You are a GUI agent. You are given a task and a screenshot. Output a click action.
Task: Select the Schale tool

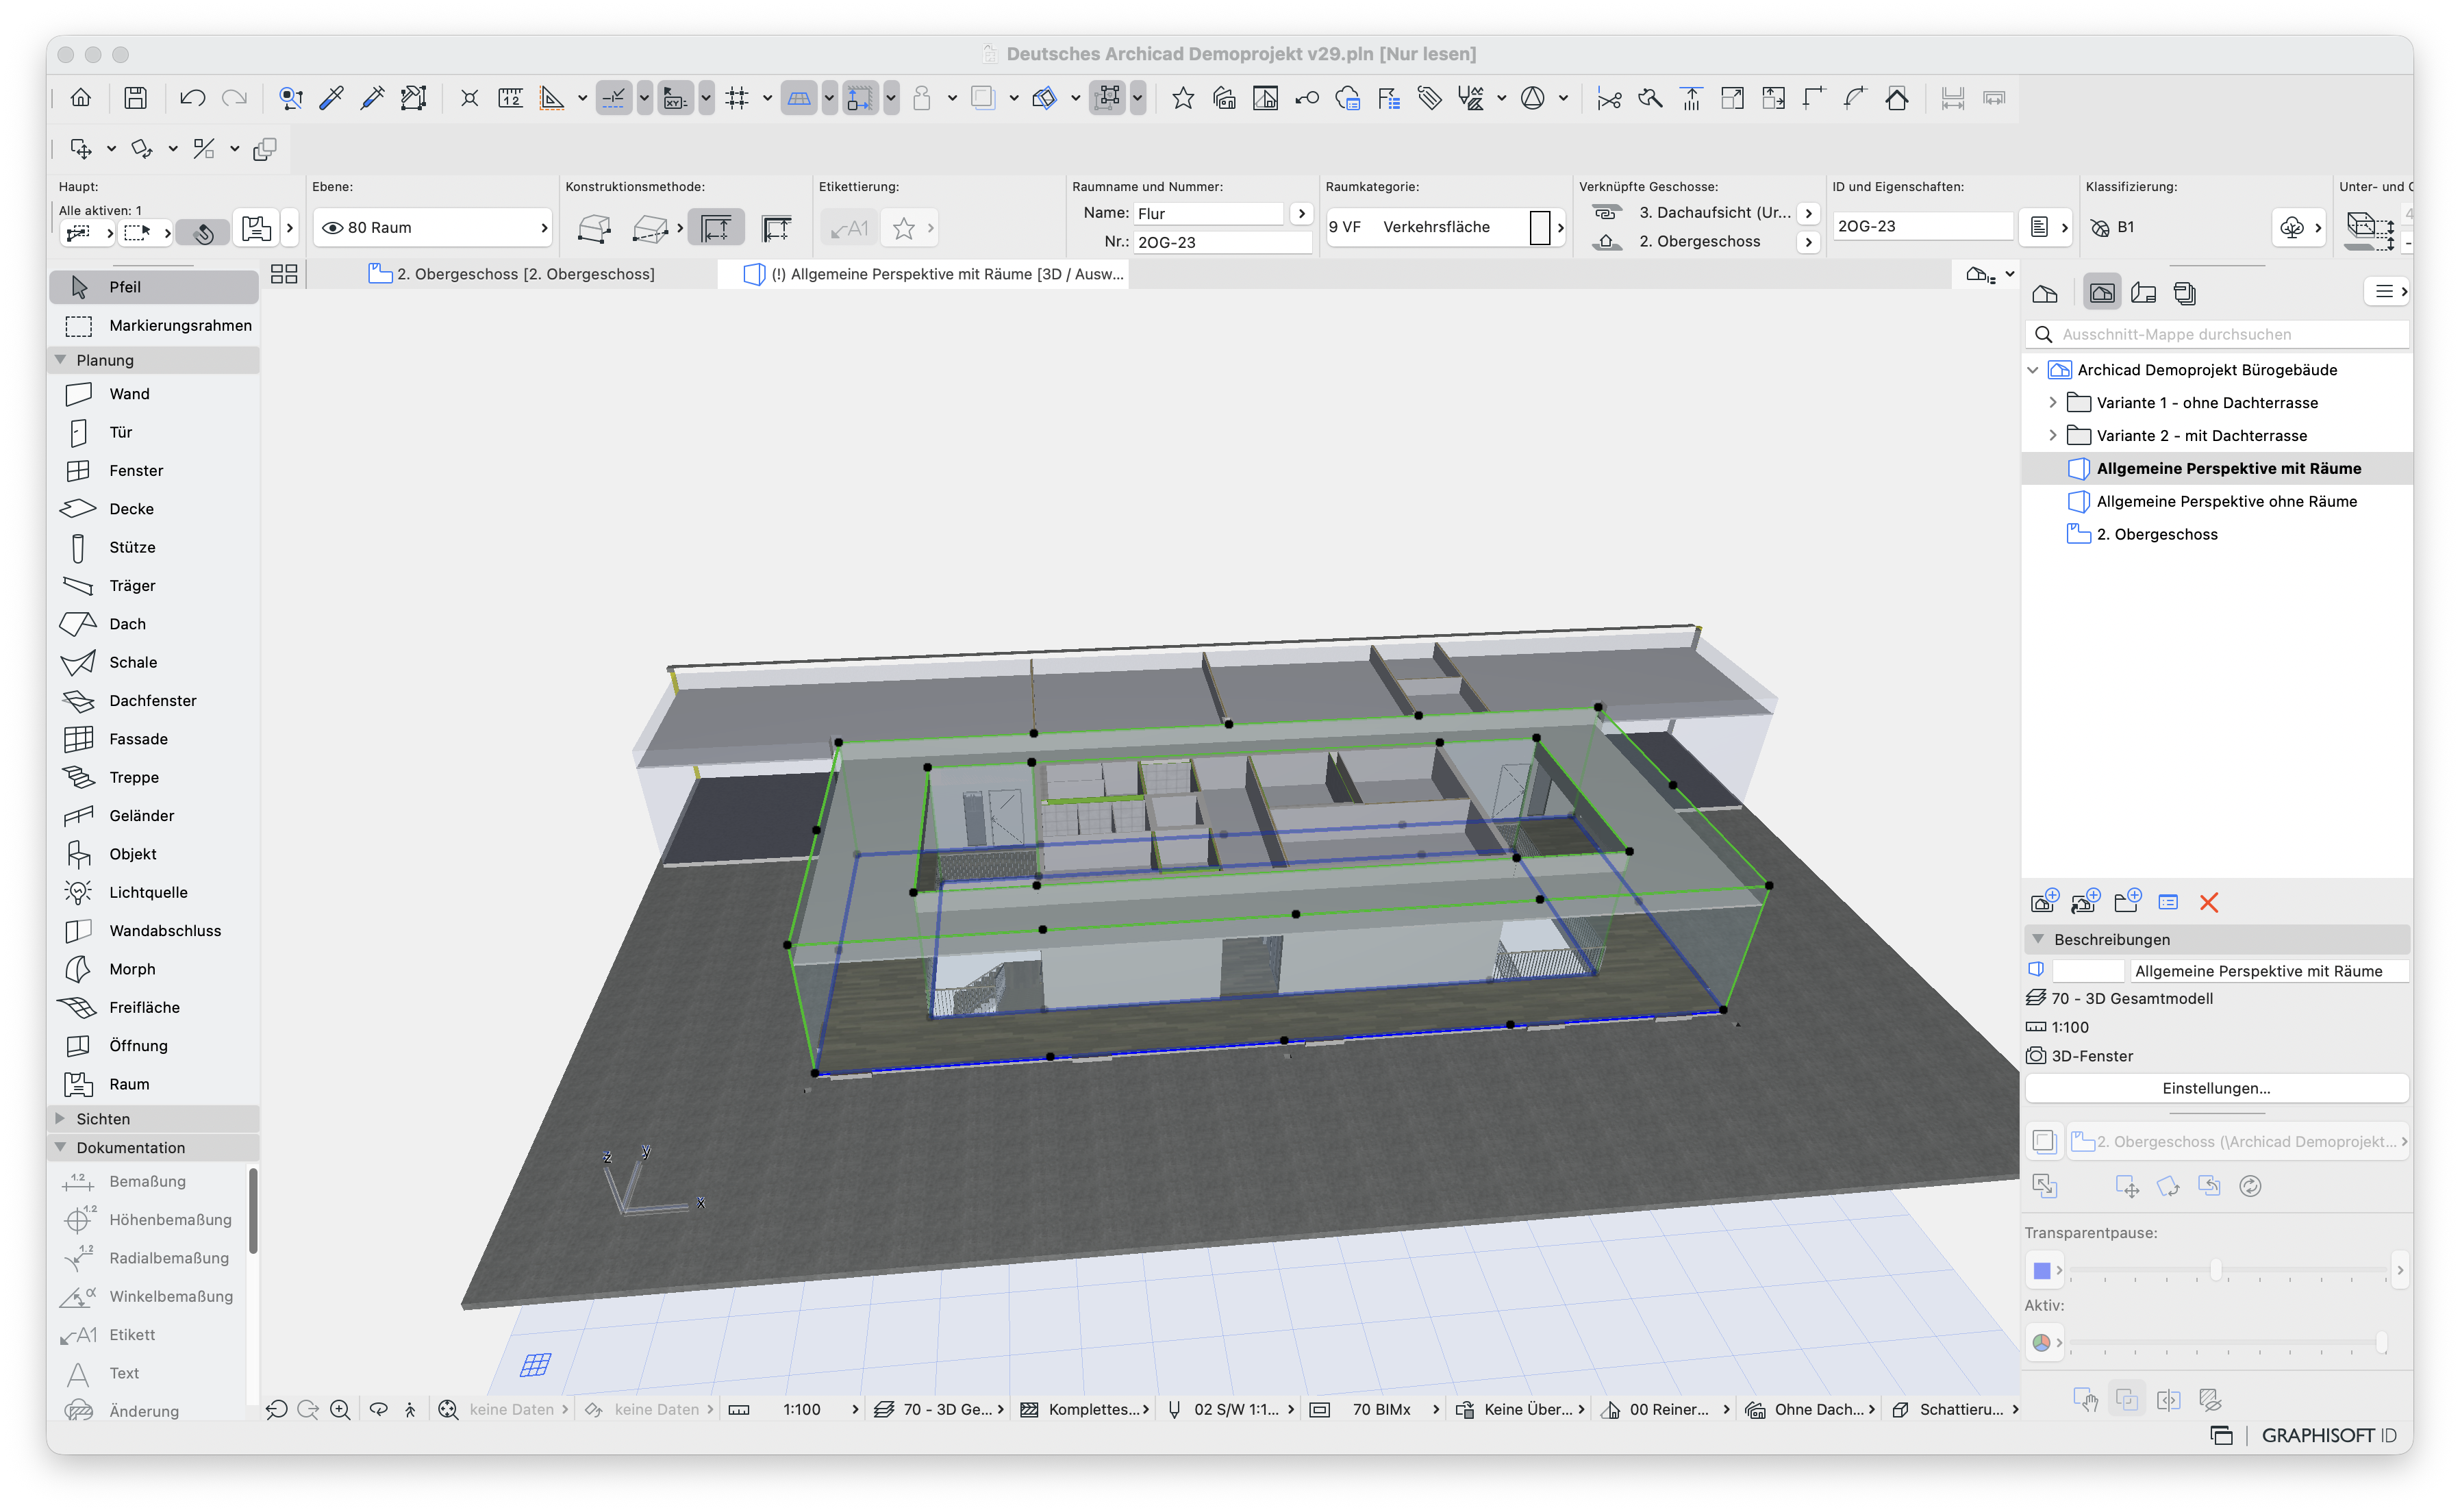coord(154,662)
